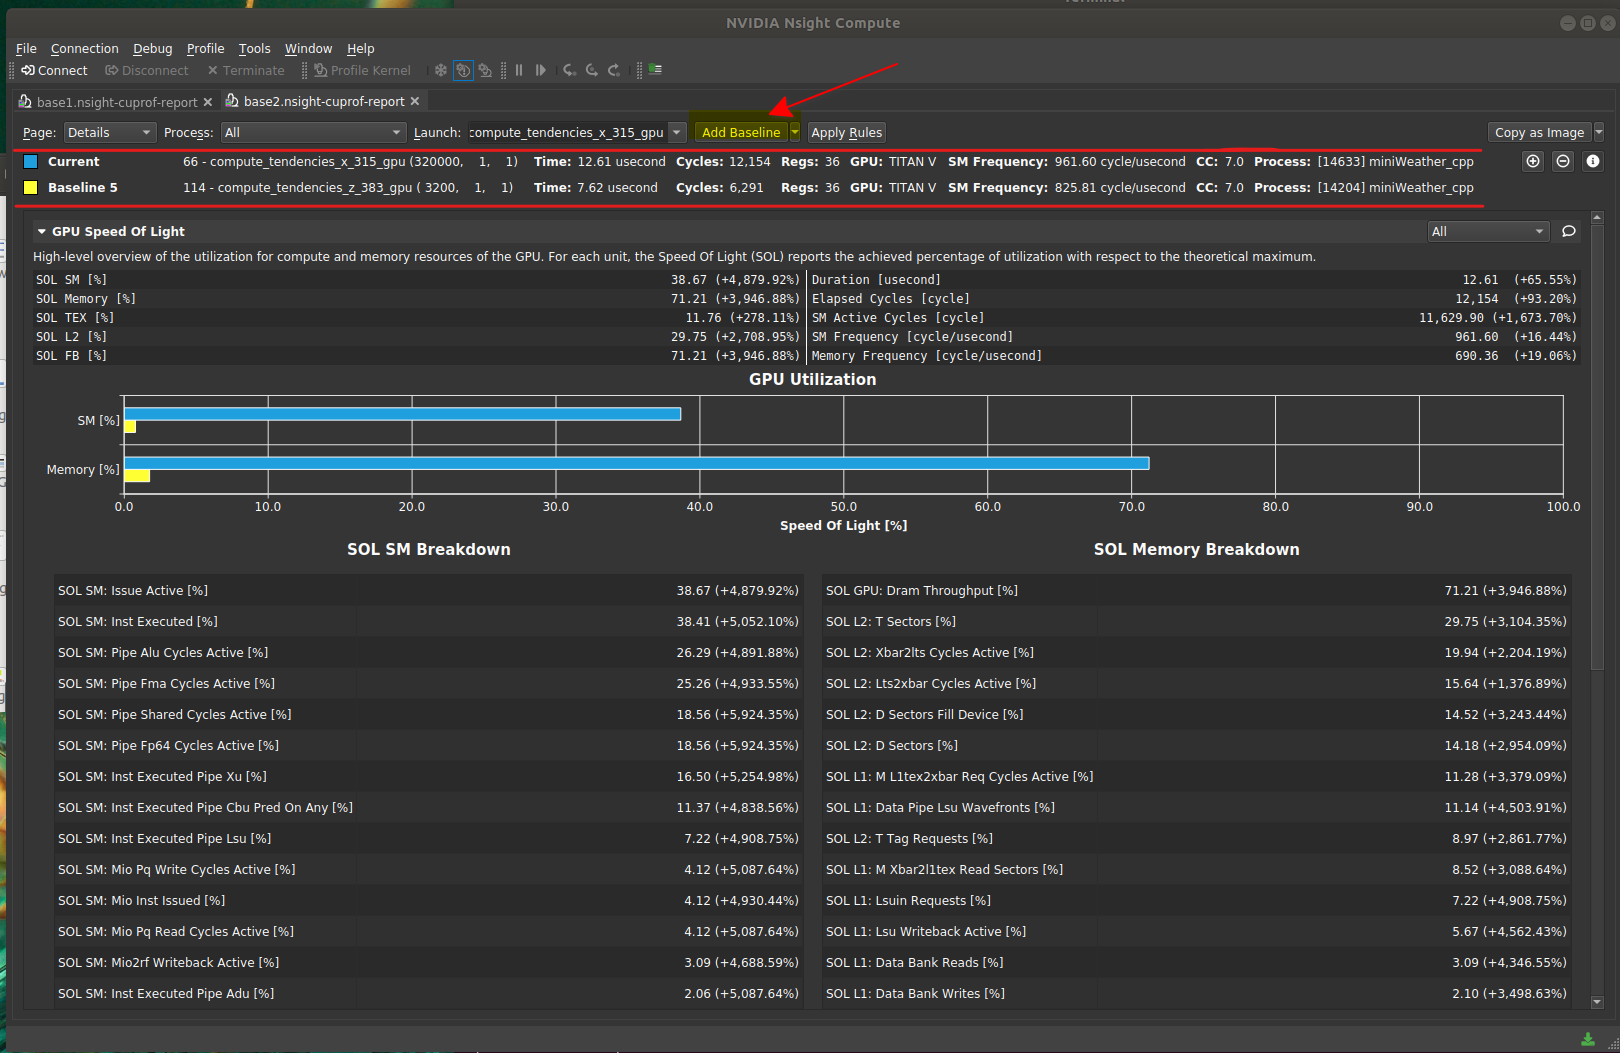The width and height of the screenshot is (1620, 1053).
Task: Switch to the base1.nsight-cuprof-report tab
Action: tap(116, 102)
